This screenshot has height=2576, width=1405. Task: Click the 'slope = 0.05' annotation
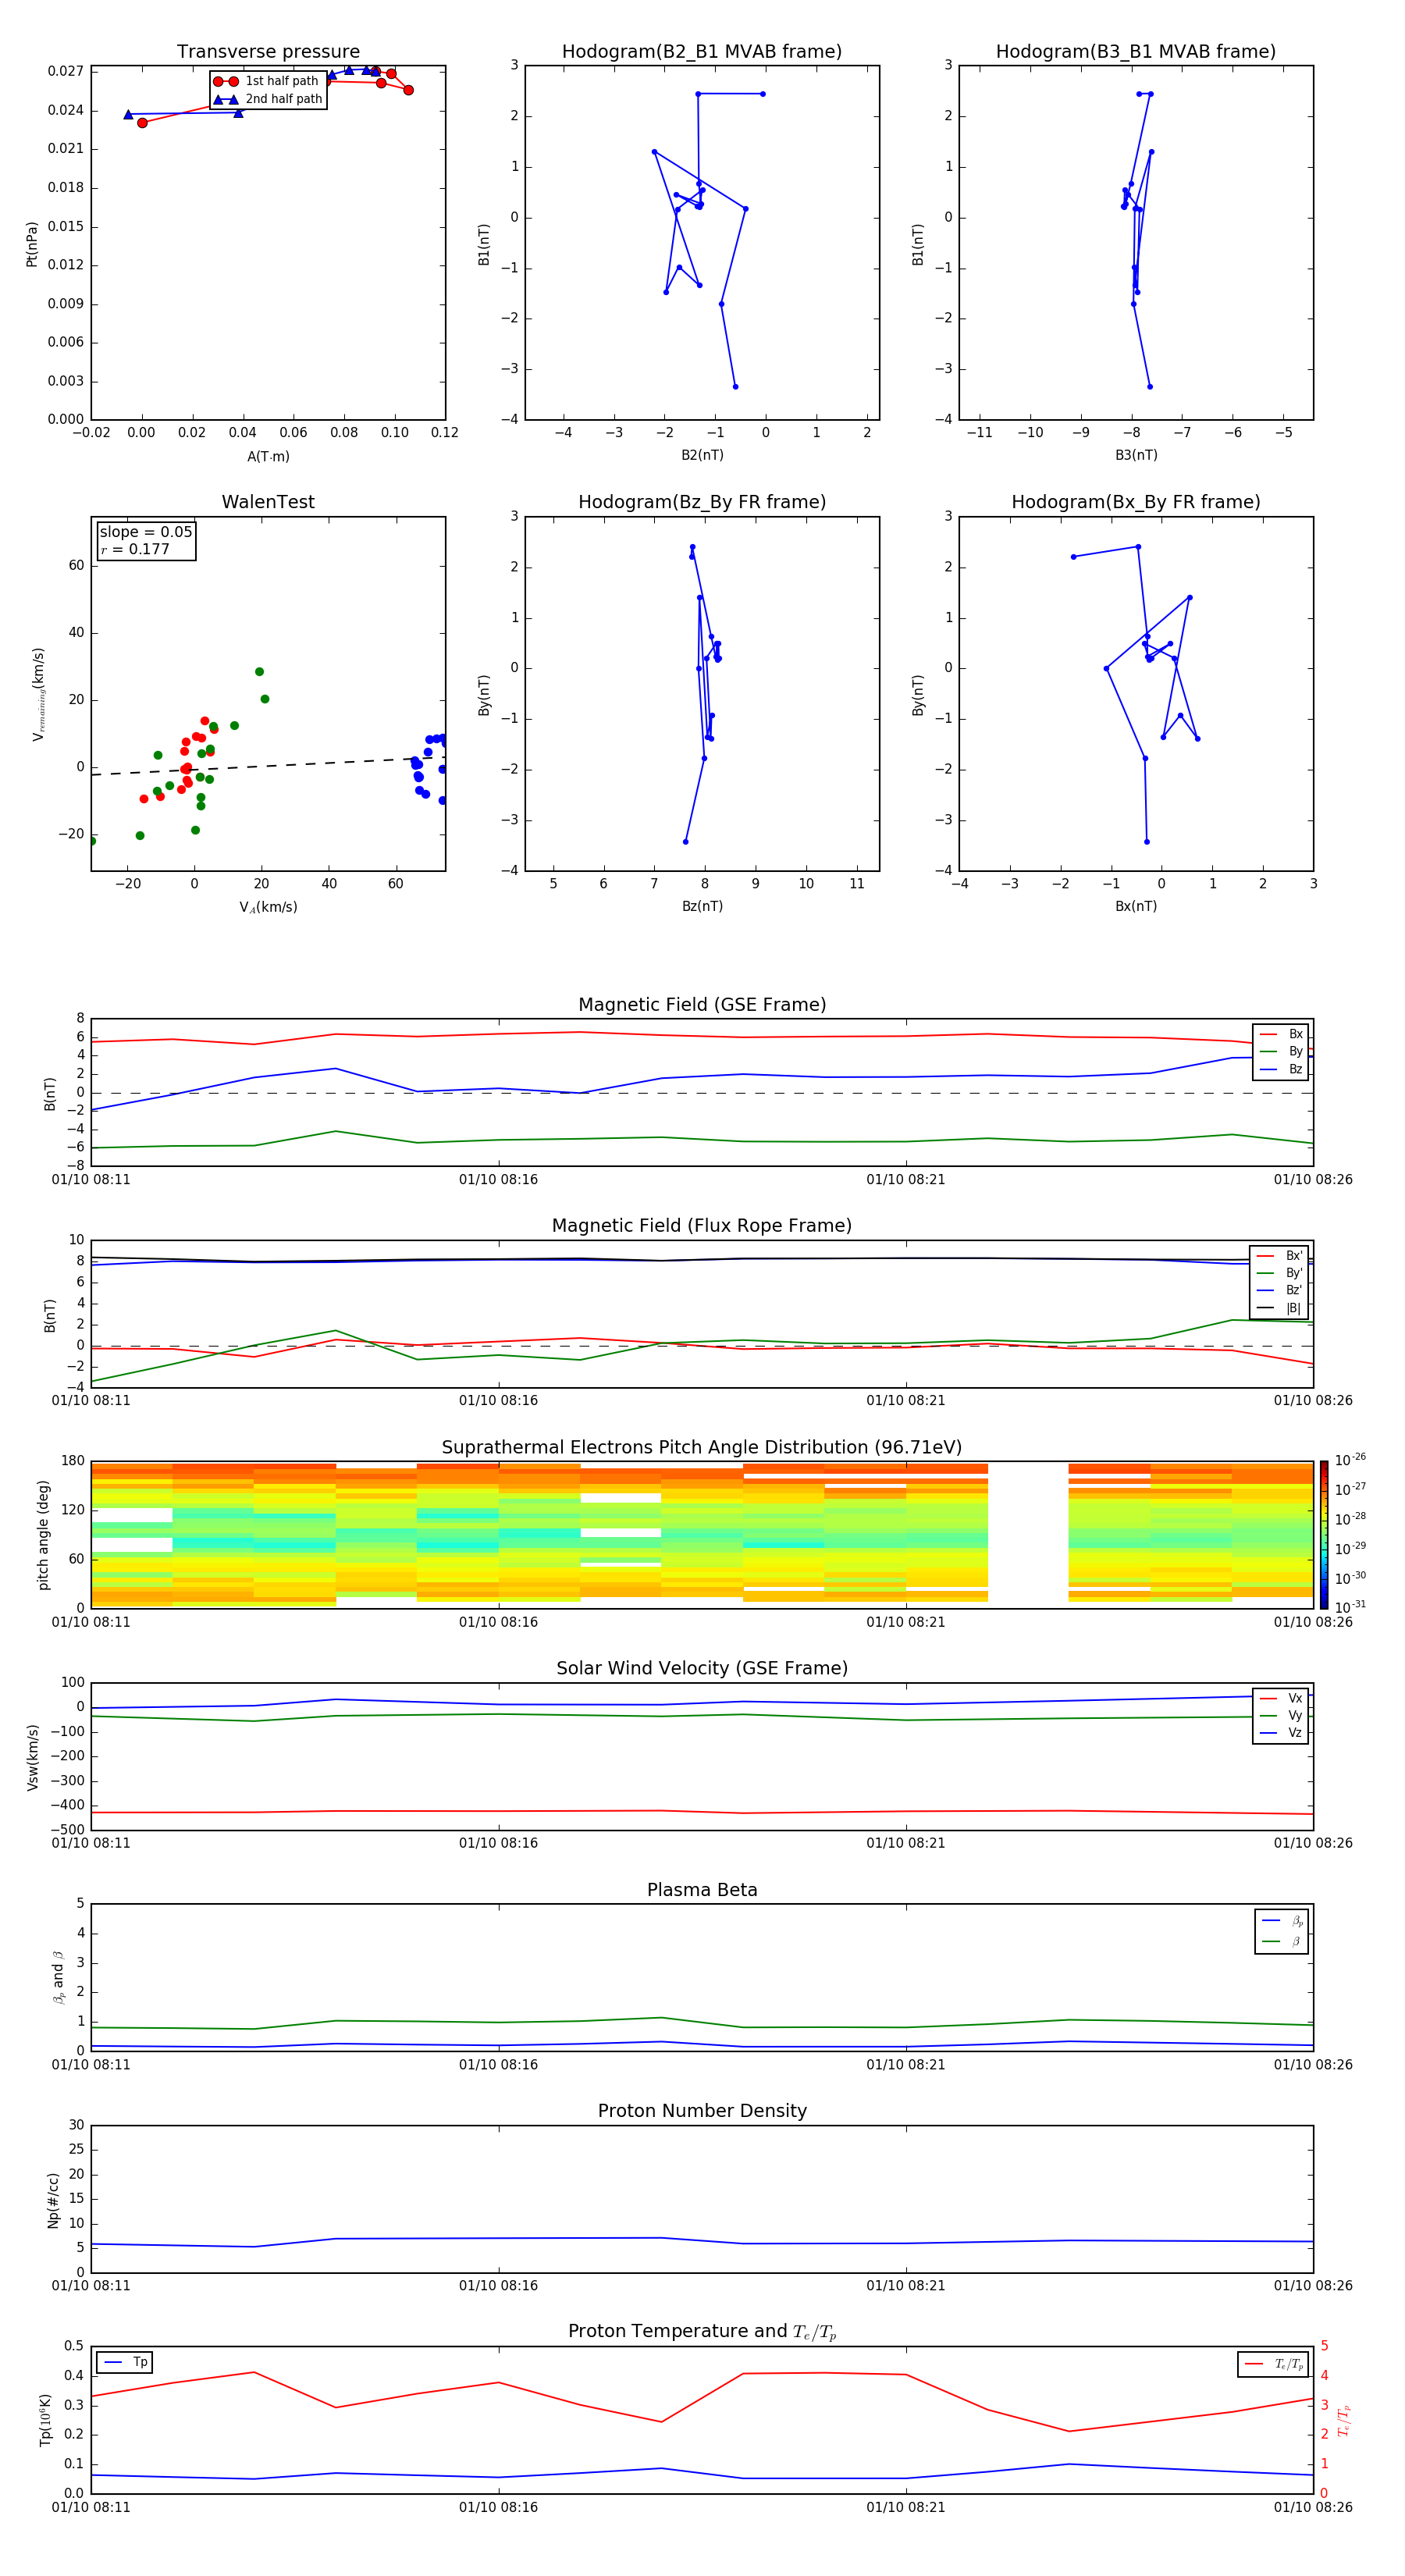point(146,532)
